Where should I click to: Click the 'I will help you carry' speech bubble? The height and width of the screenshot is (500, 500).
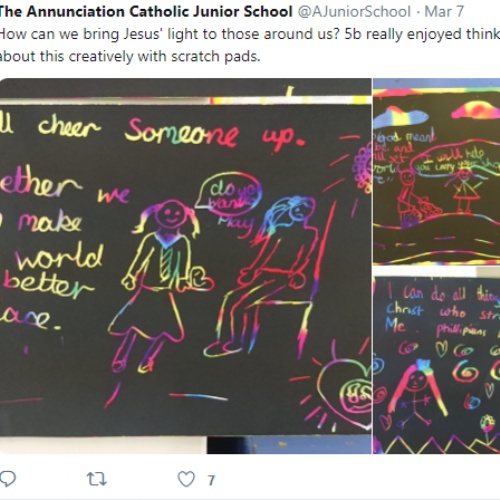[455, 160]
